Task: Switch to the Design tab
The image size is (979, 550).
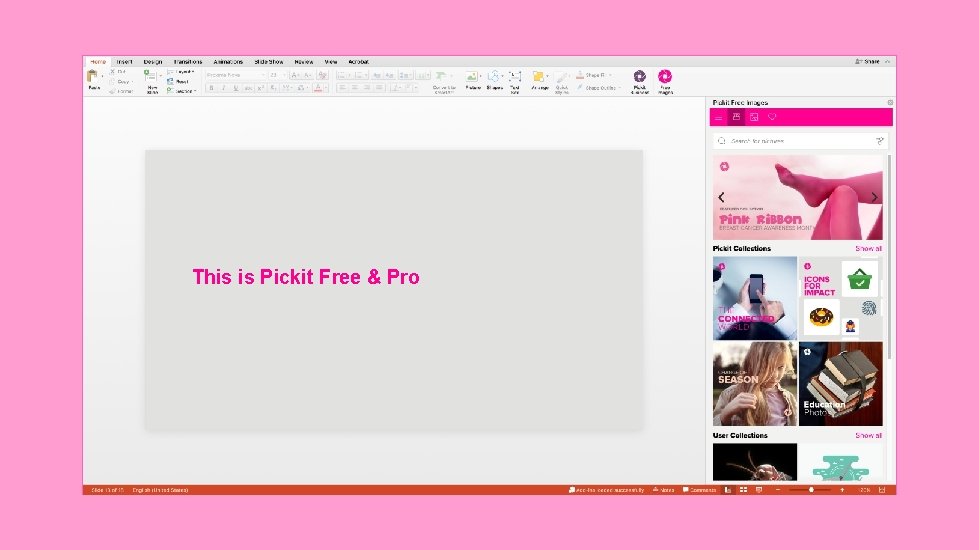Action: [153, 62]
